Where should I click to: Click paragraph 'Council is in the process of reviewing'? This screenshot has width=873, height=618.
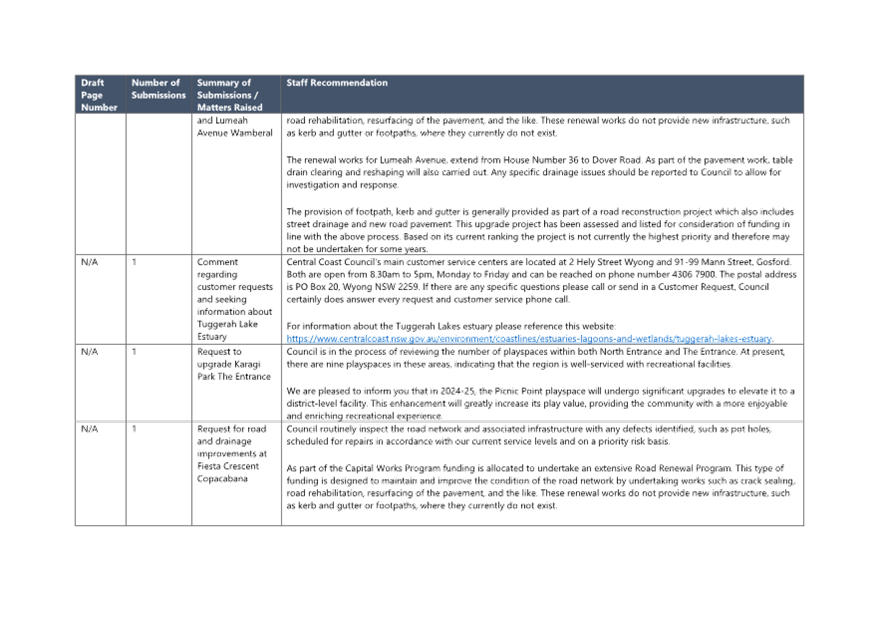click(536, 358)
